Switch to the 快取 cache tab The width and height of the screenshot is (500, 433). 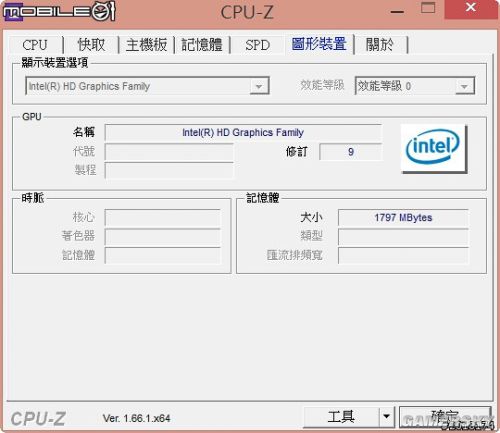pyautogui.click(x=91, y=45)
